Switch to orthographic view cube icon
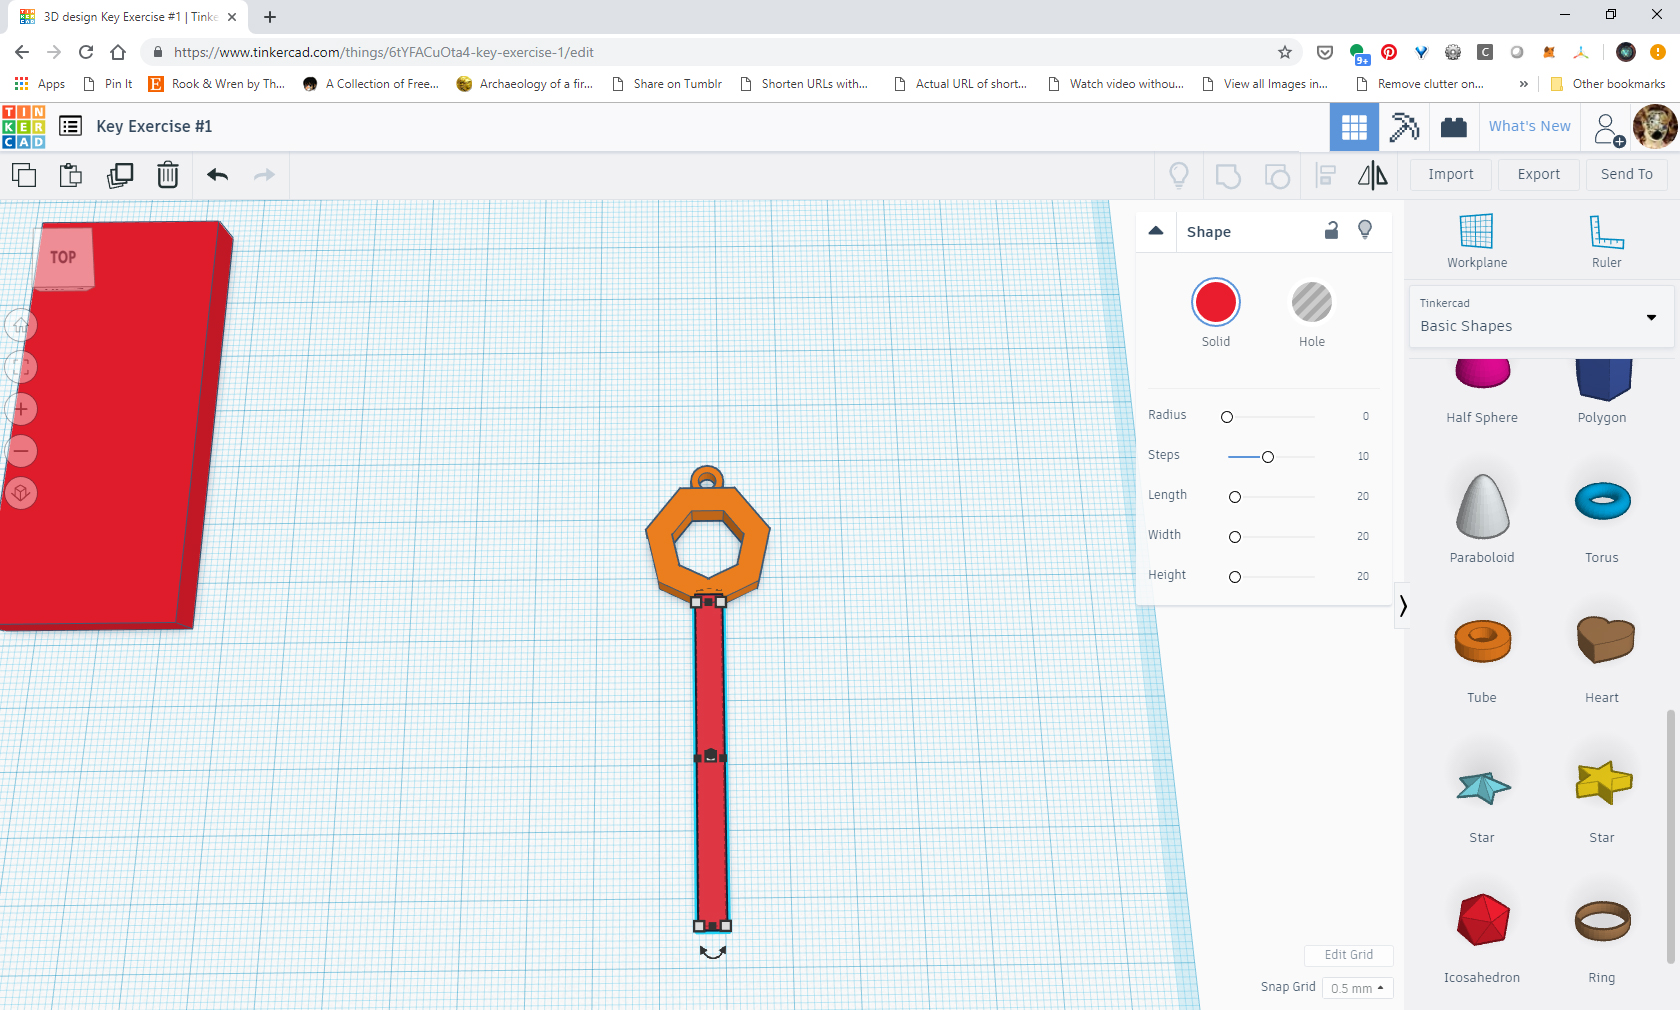 [21, 493]
